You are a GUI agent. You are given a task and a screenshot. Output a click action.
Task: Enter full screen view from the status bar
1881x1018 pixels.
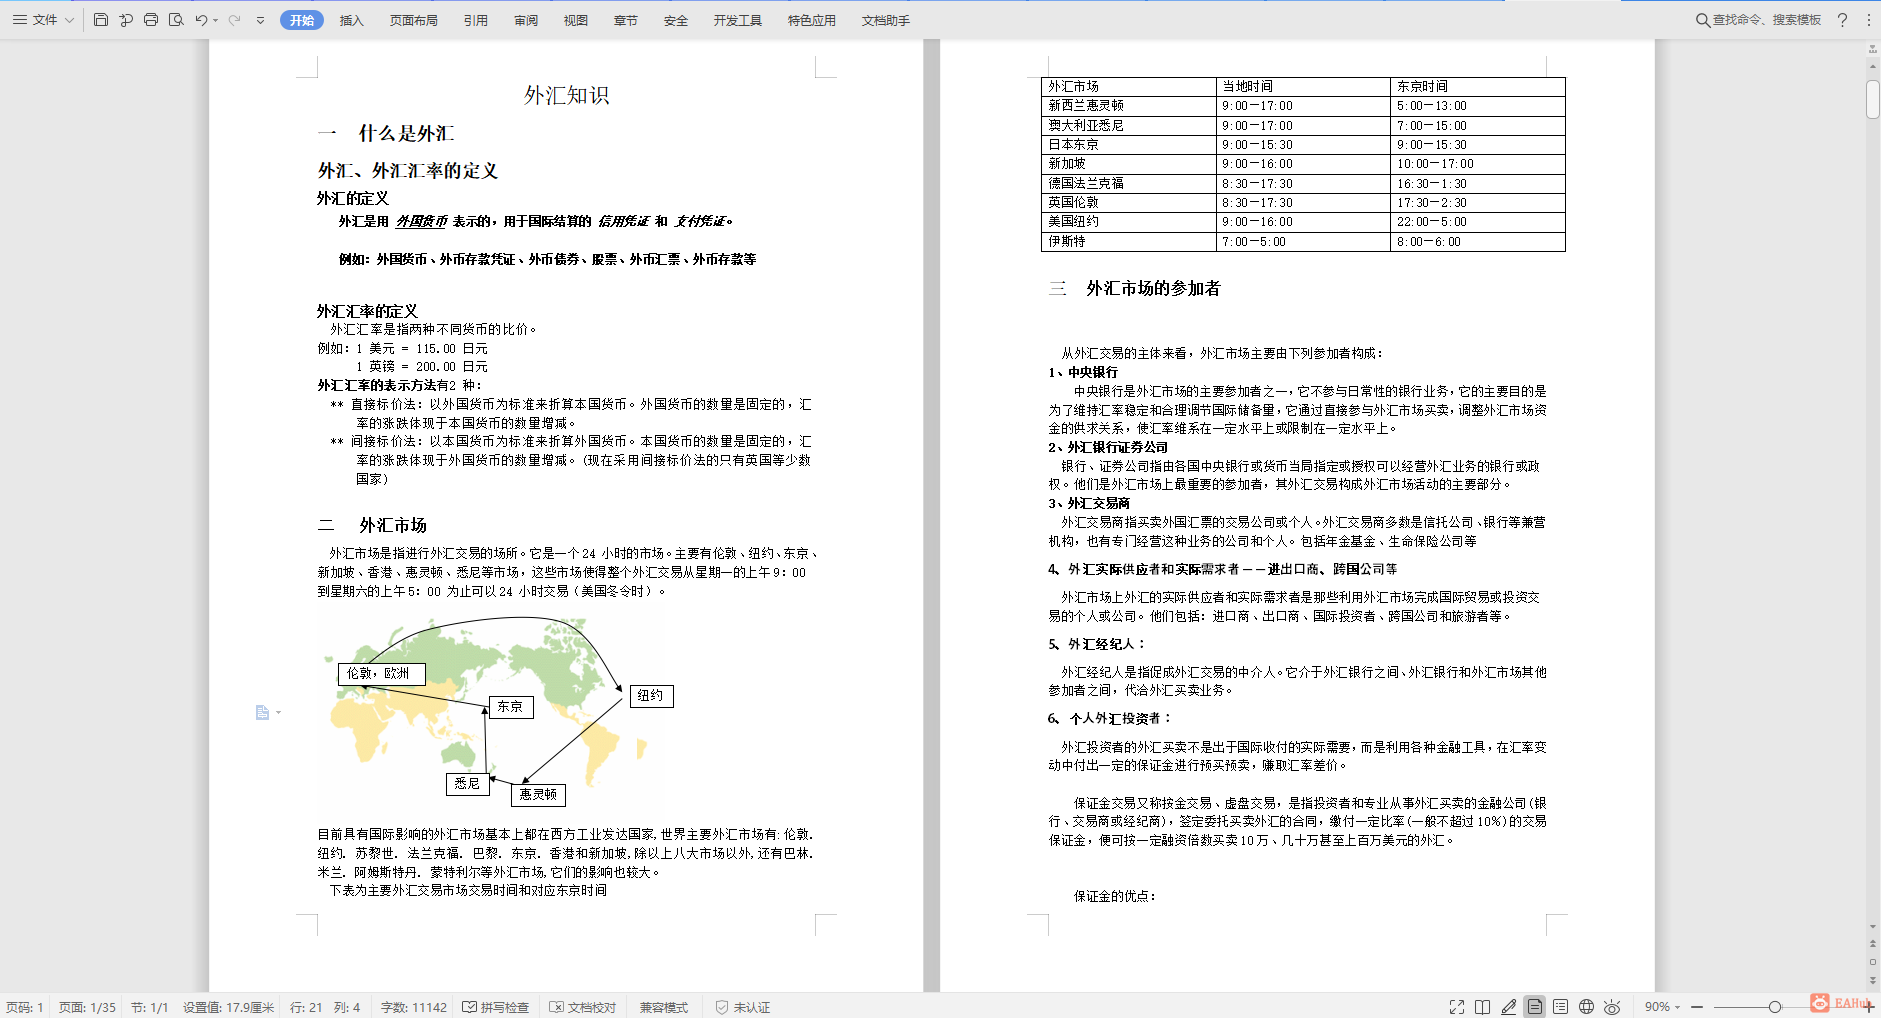coord(1457,1007)
